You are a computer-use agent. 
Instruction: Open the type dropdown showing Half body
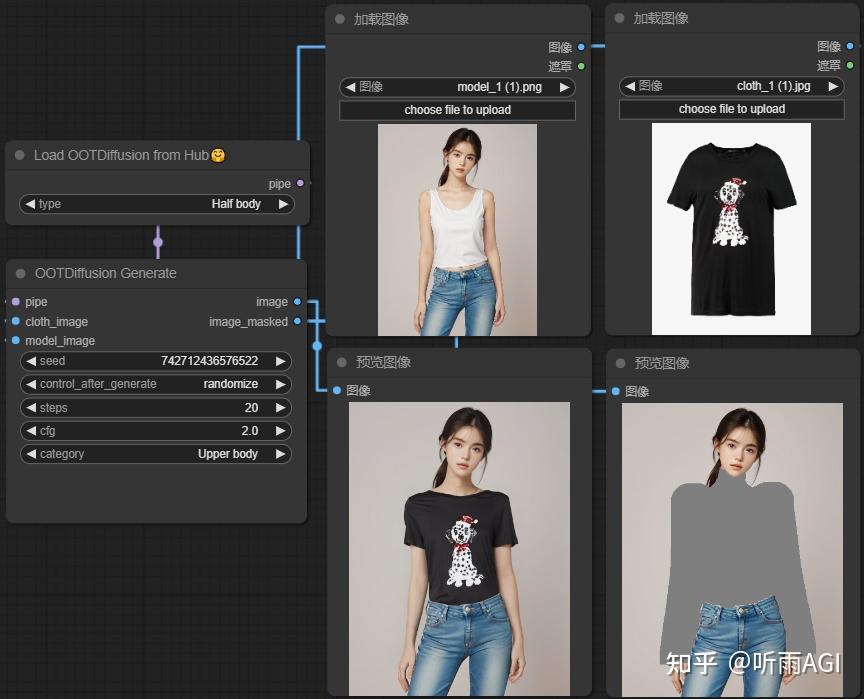155,204
